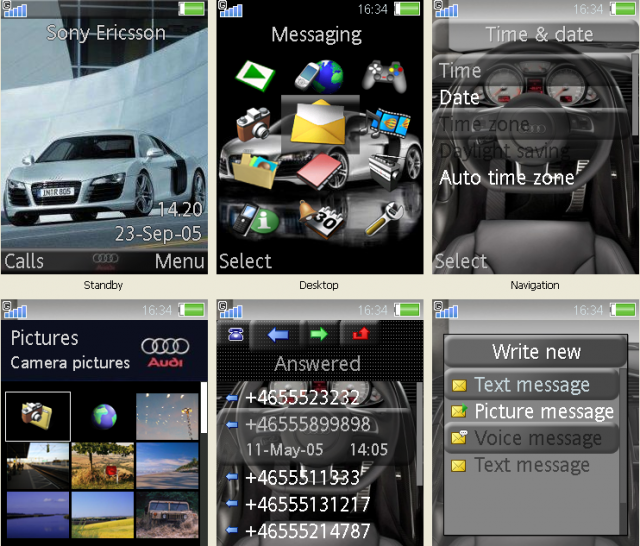Open Camera pictures folder thumbnail
640x546 pixels.
38,417
